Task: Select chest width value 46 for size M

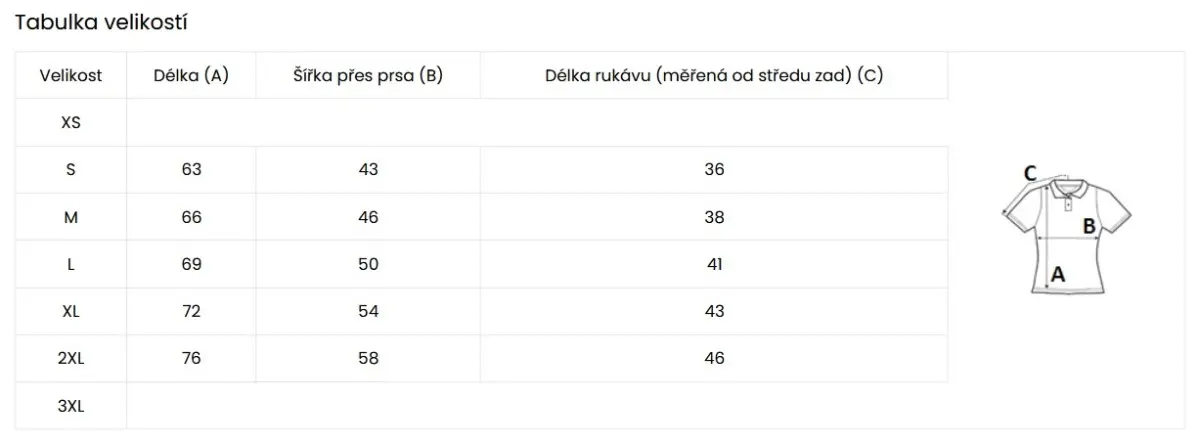Action: pyautogui.click(x=368, y=217)
